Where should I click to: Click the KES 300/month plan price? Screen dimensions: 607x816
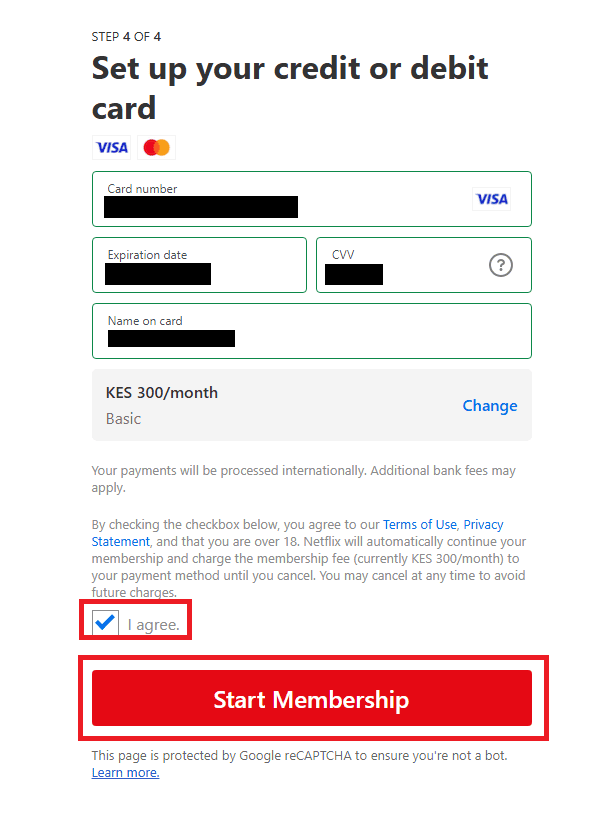click(162, 392)
